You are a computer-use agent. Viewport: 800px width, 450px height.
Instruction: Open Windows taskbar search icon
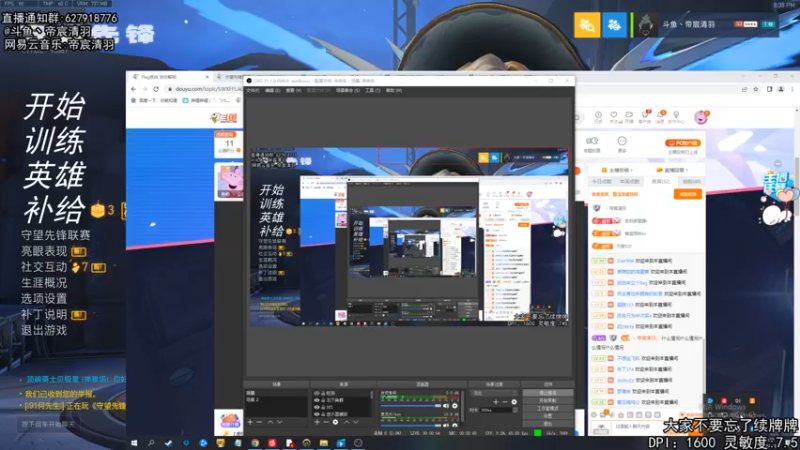[151, 443]
